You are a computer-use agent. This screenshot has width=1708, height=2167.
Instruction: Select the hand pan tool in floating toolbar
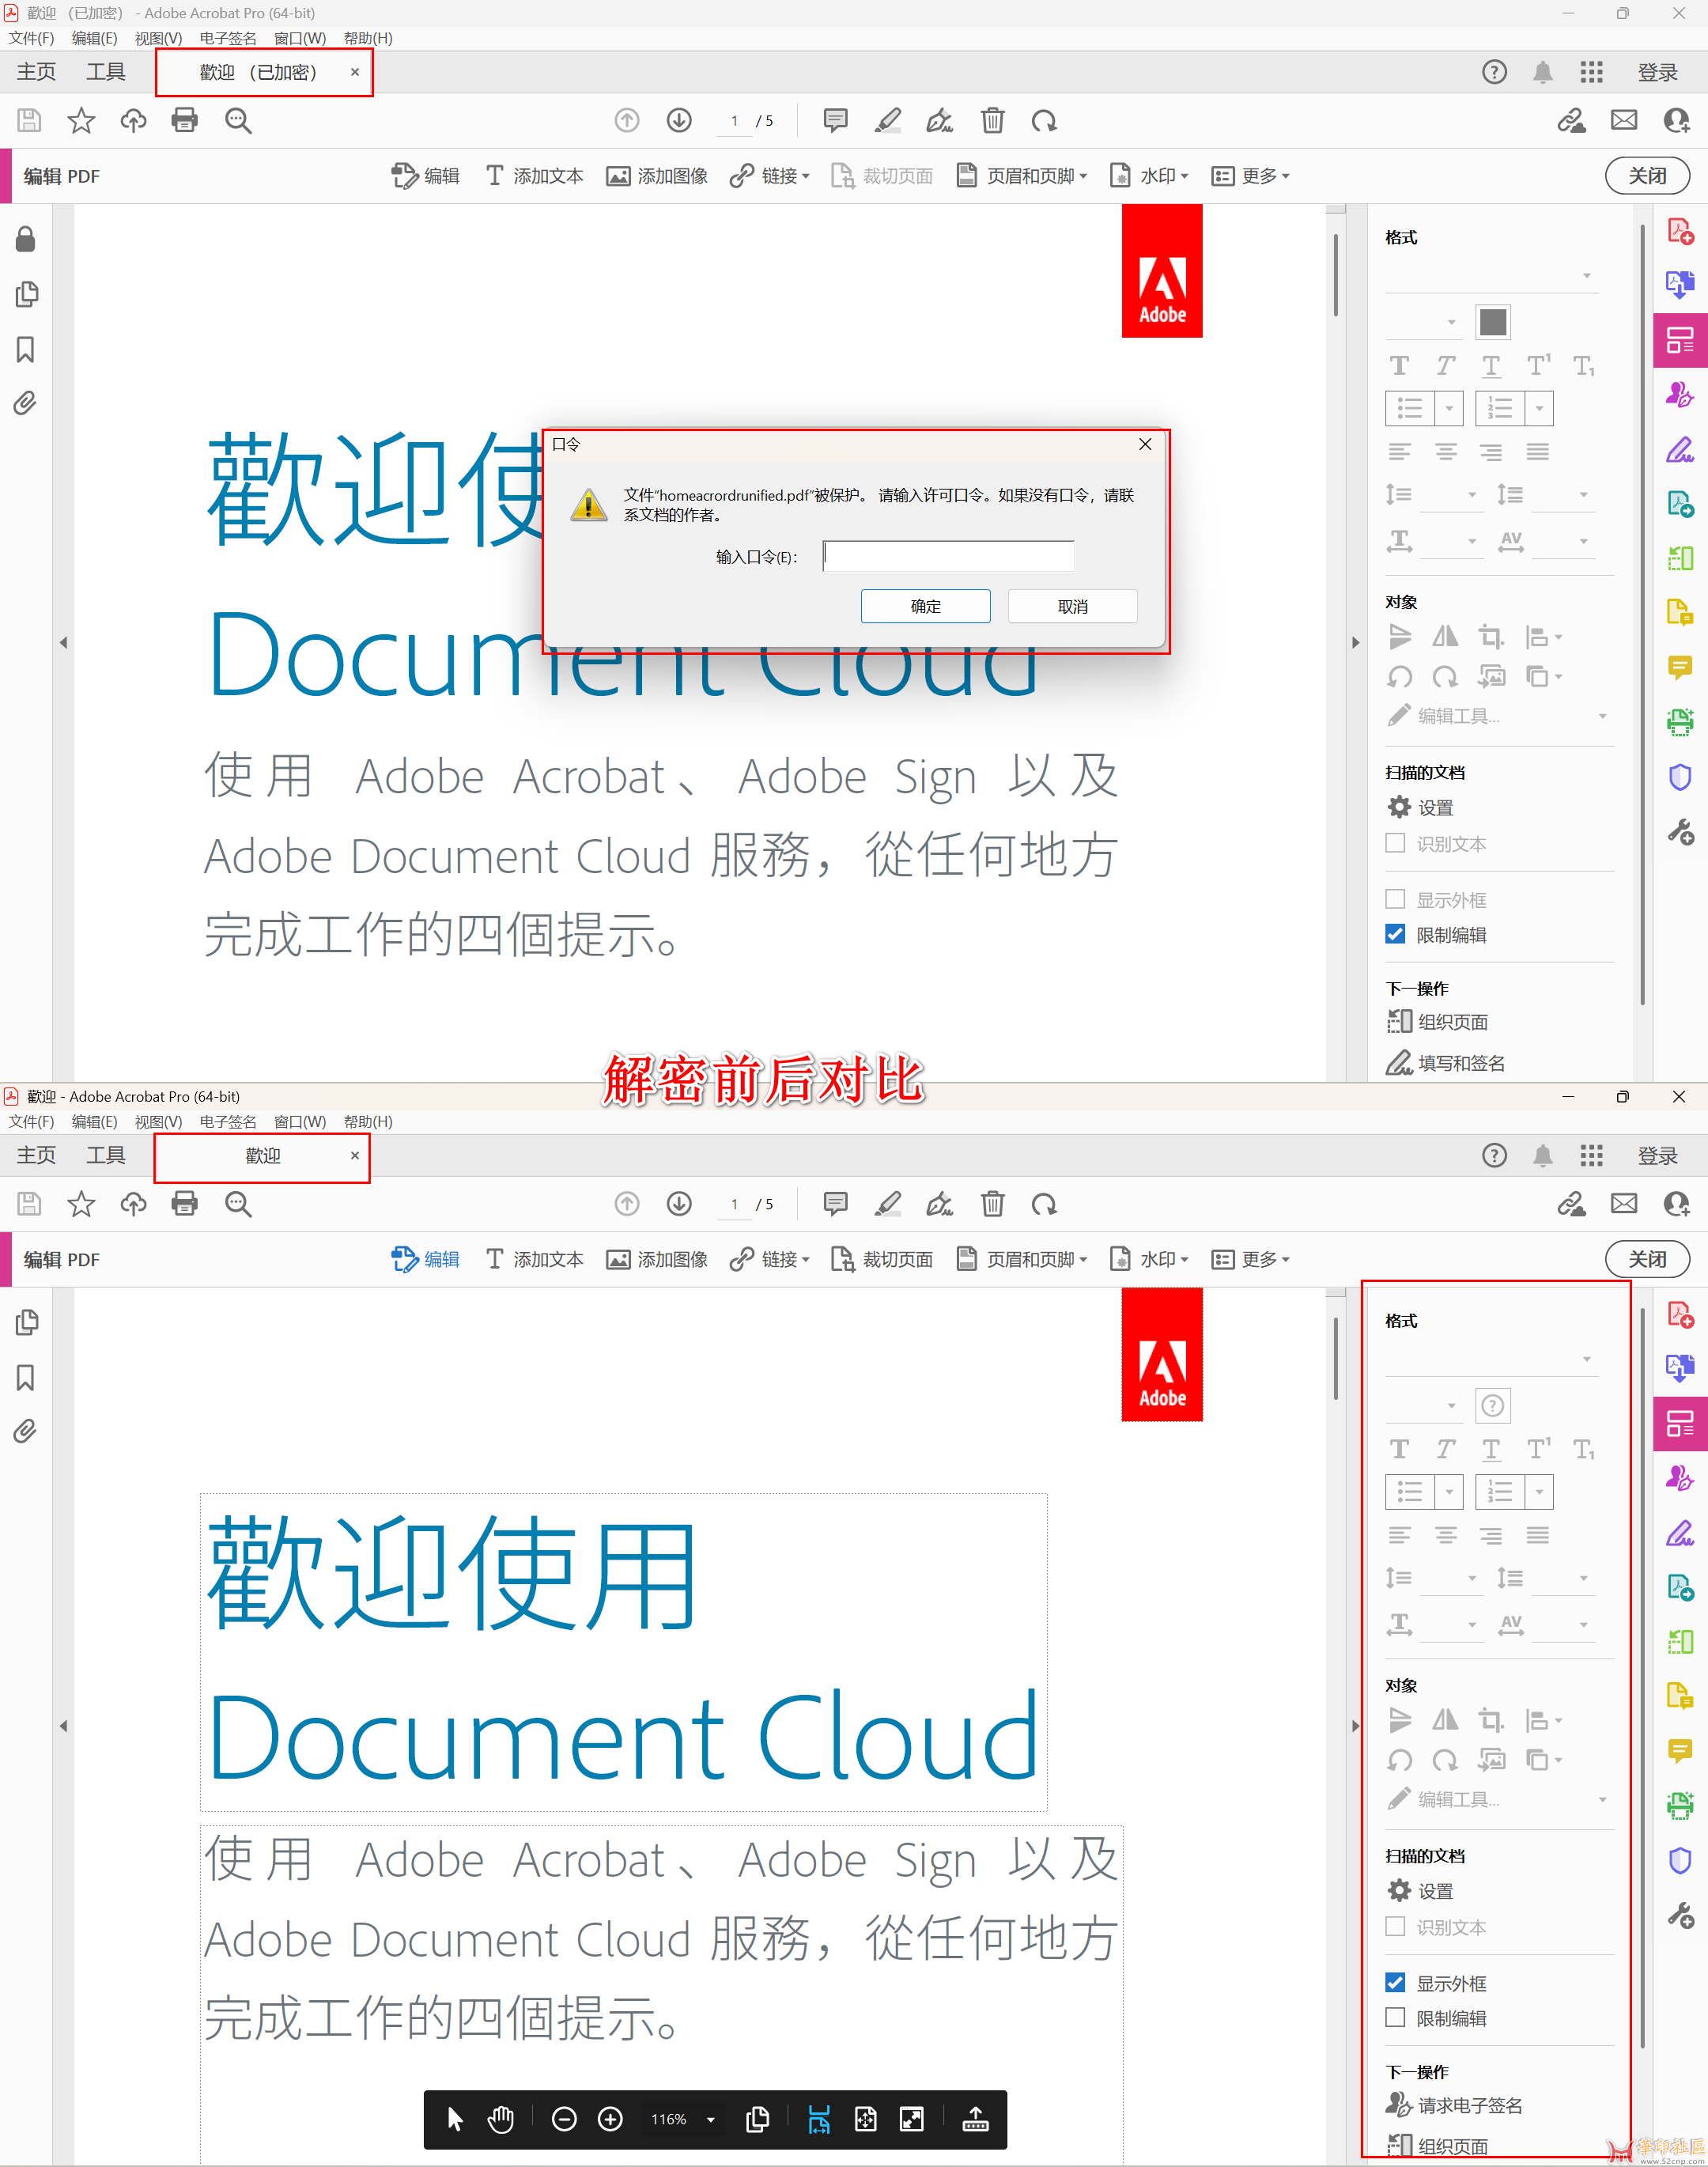coord(500,2119)
